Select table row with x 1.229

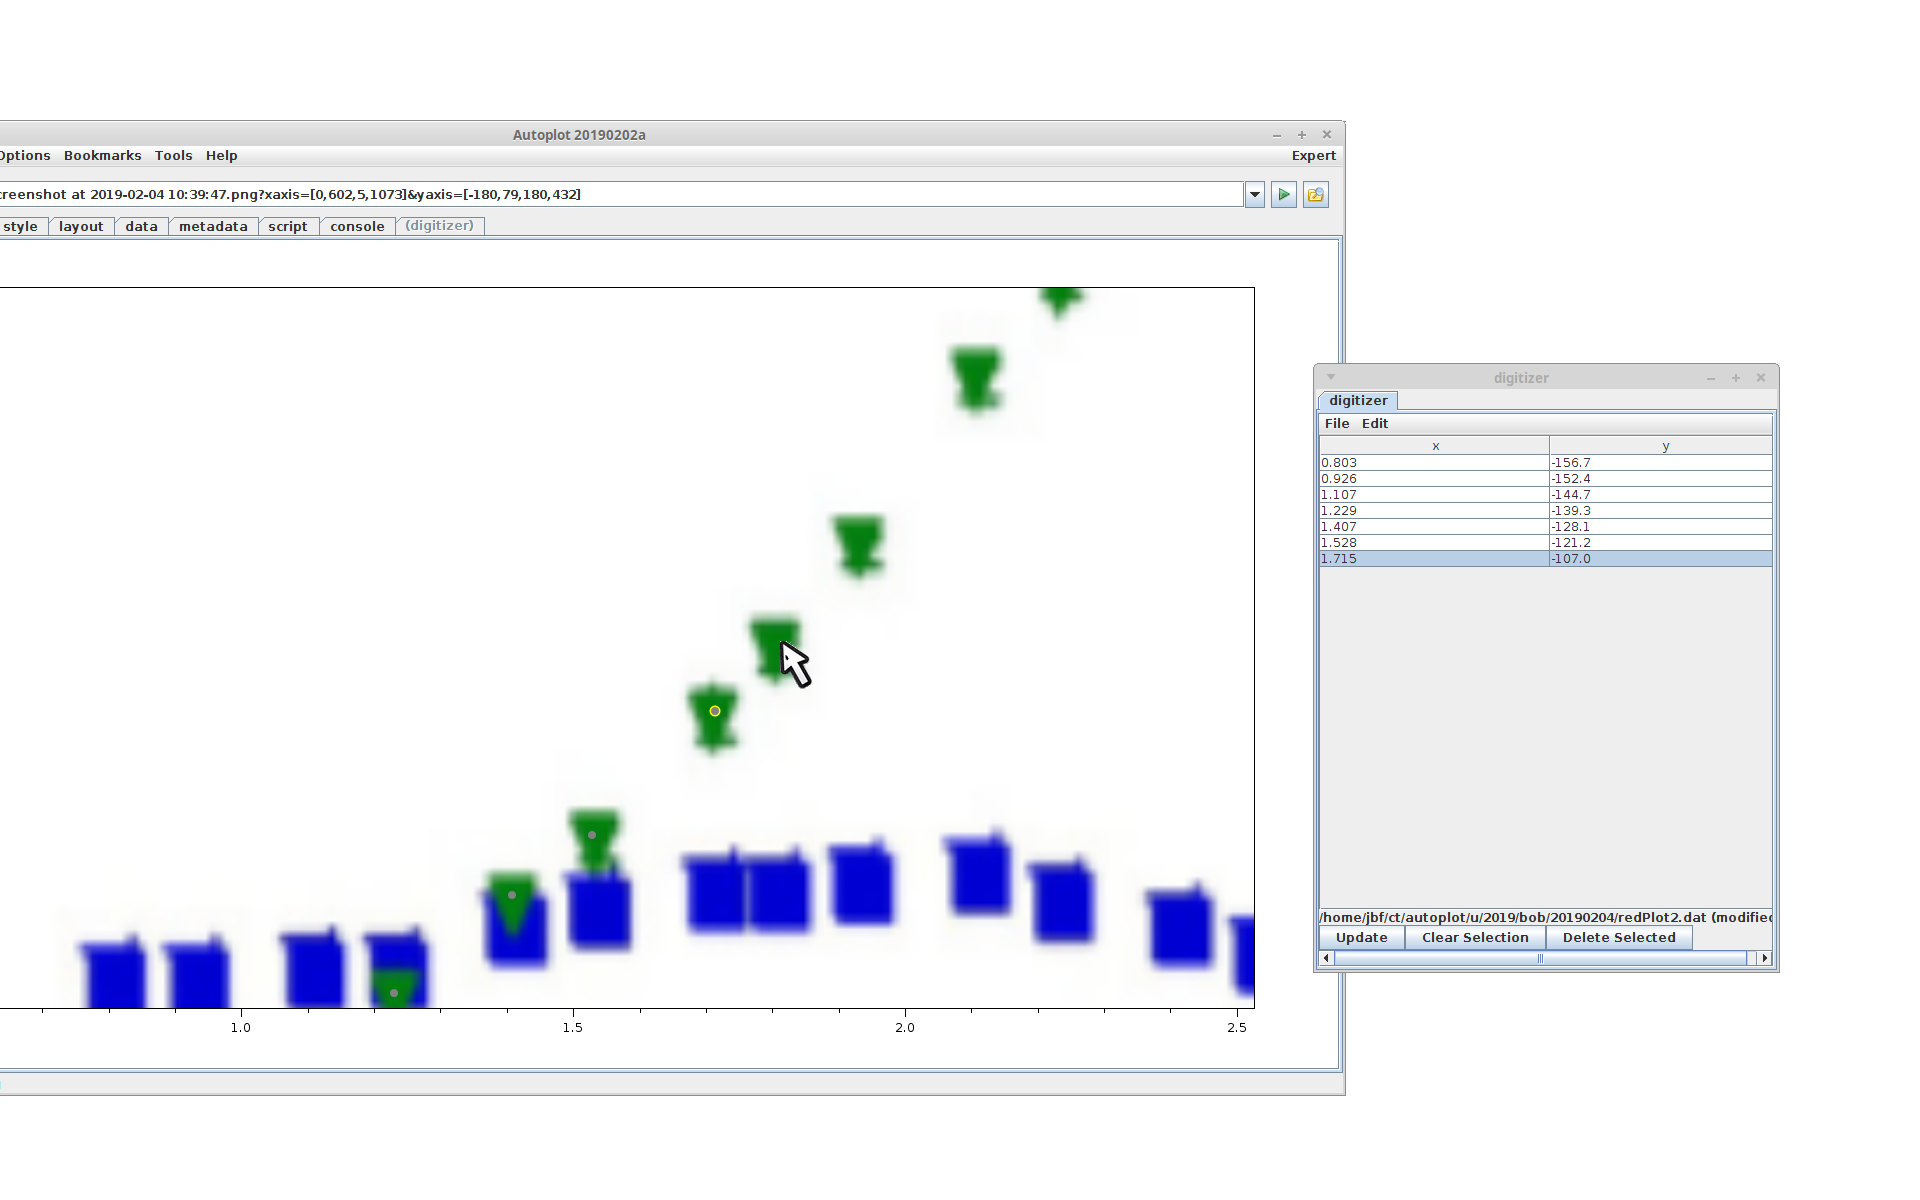coord(1433,511)
